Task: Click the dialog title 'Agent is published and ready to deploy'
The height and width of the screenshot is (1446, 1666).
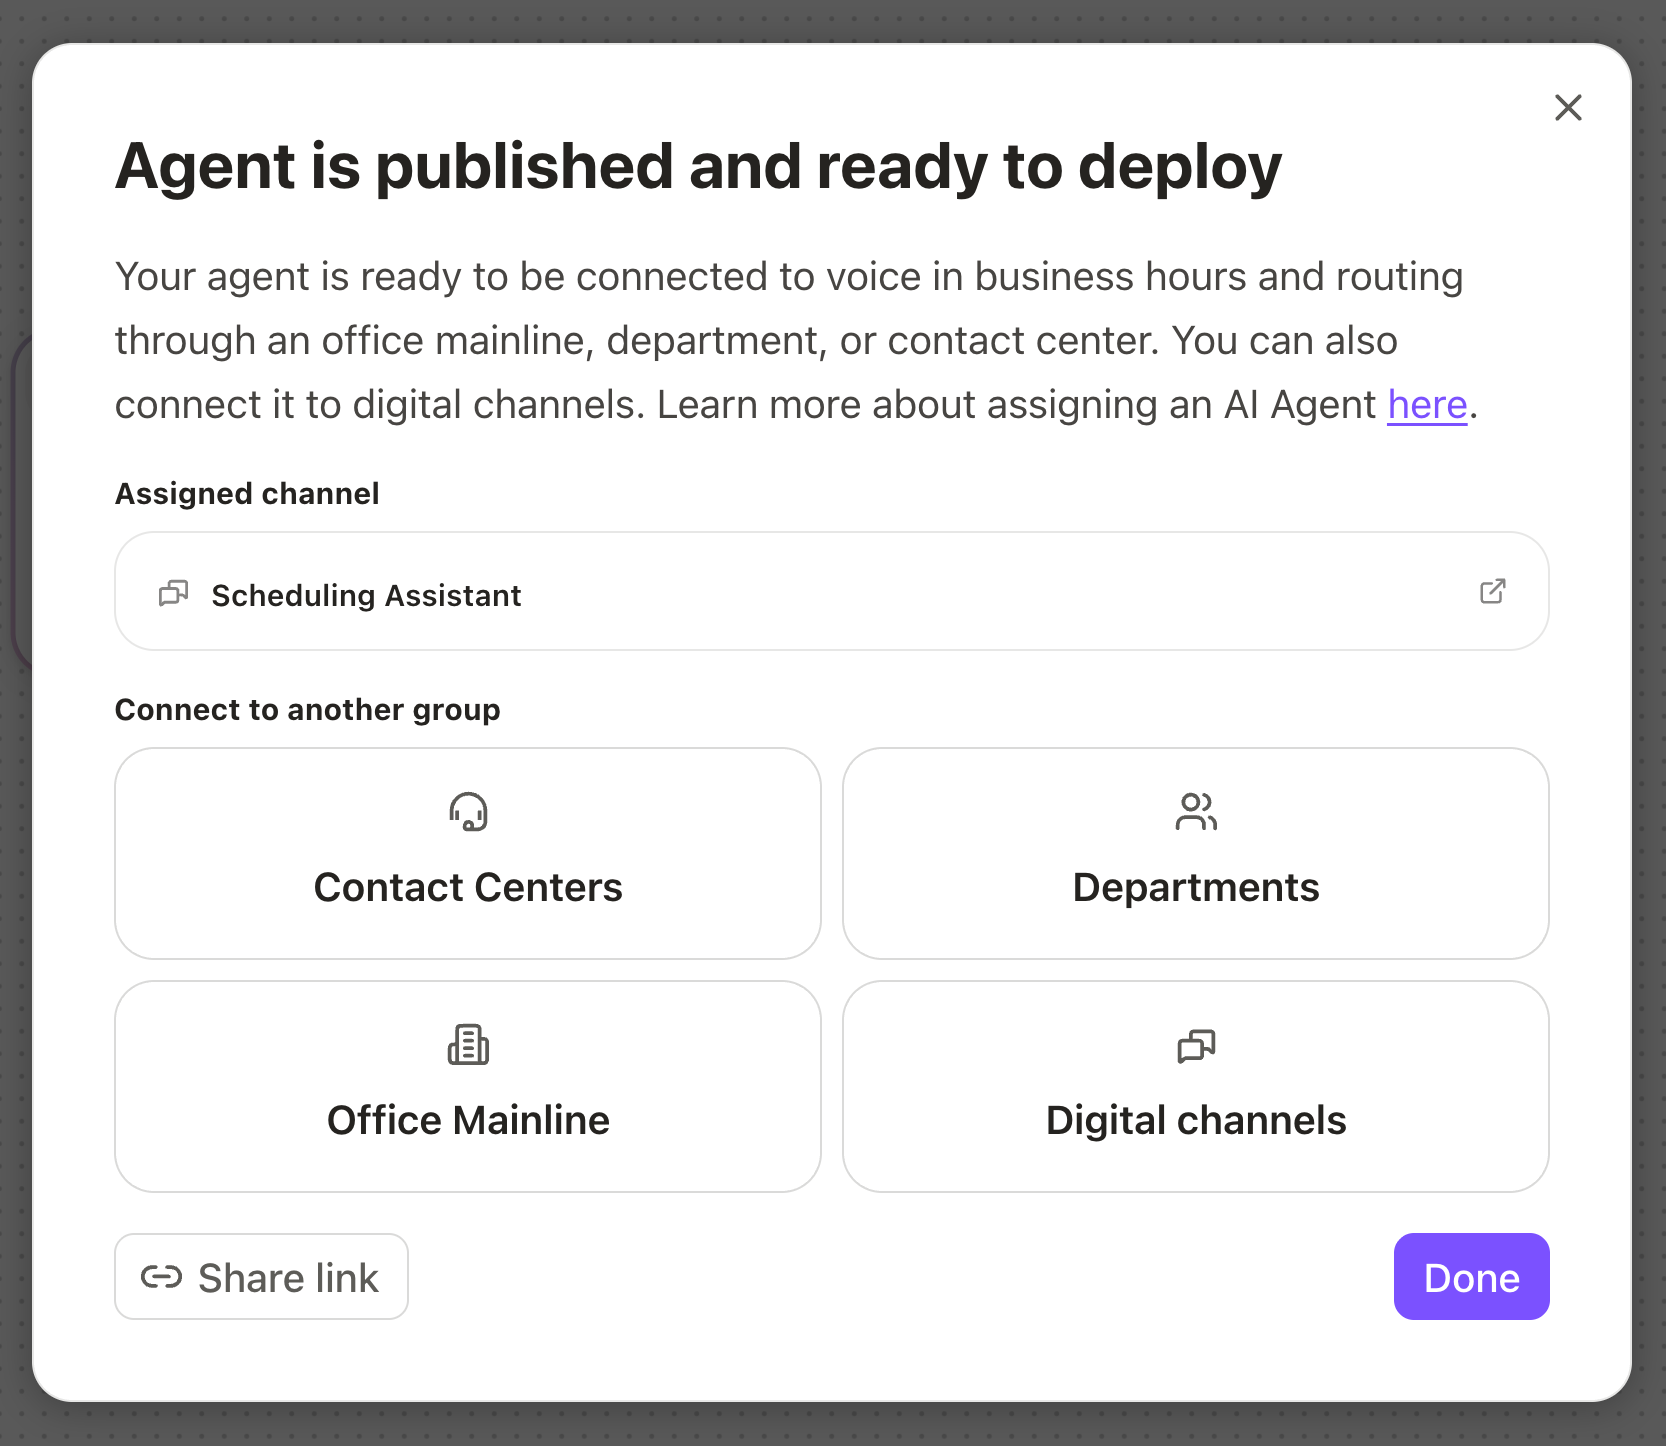Action: [698, 167]
